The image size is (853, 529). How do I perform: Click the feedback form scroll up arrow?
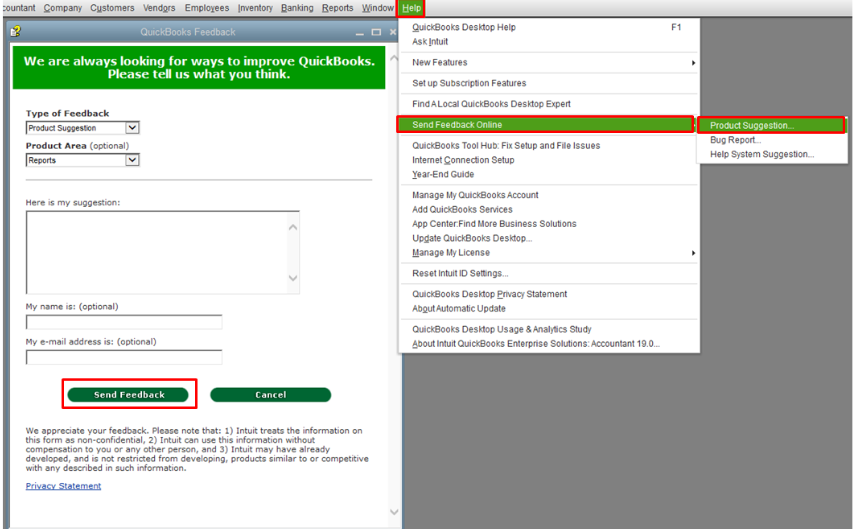[394, 58]
